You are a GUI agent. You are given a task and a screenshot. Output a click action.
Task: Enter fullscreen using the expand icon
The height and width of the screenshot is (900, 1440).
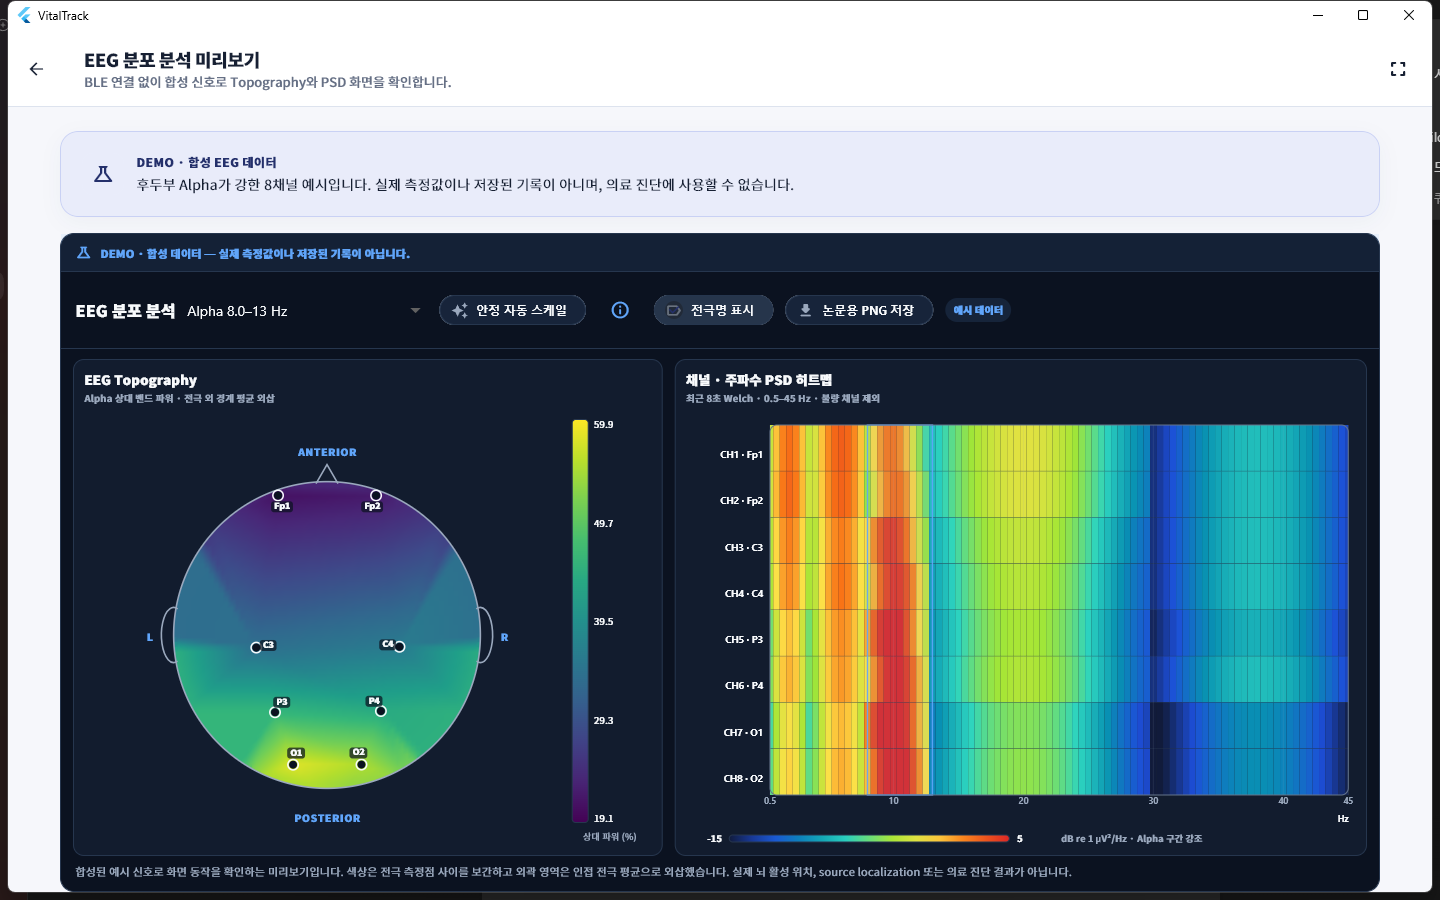1398,69
